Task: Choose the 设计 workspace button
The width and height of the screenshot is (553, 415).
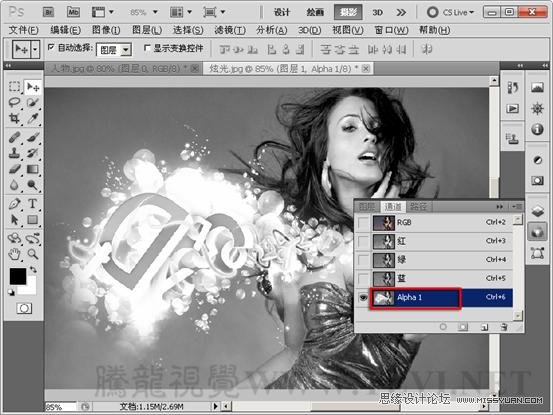Action: pos(282,12)
